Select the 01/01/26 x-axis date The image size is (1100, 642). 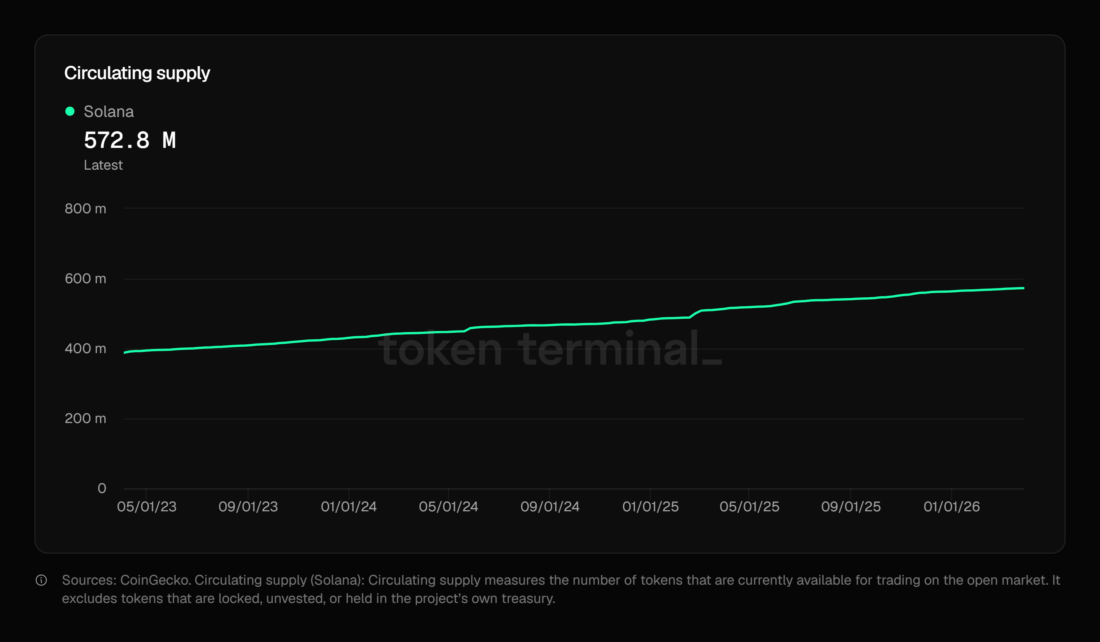click(x=952, y=507)
